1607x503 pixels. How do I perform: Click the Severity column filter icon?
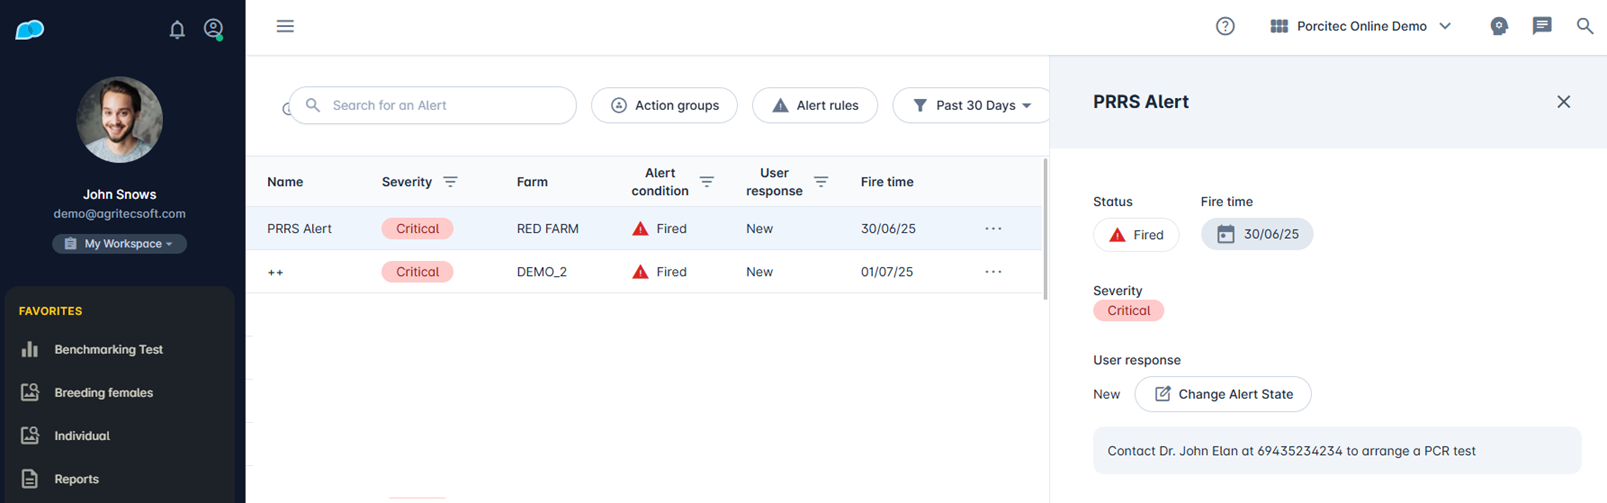point(450,182)
